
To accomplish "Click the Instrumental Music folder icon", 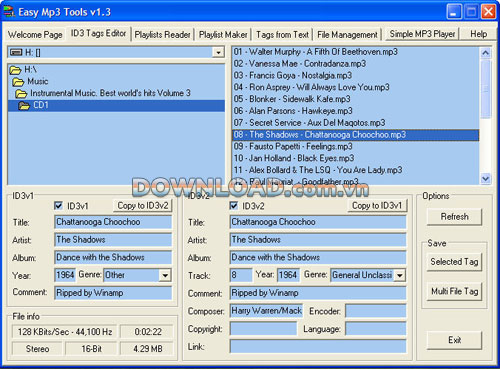I will 21,94.
